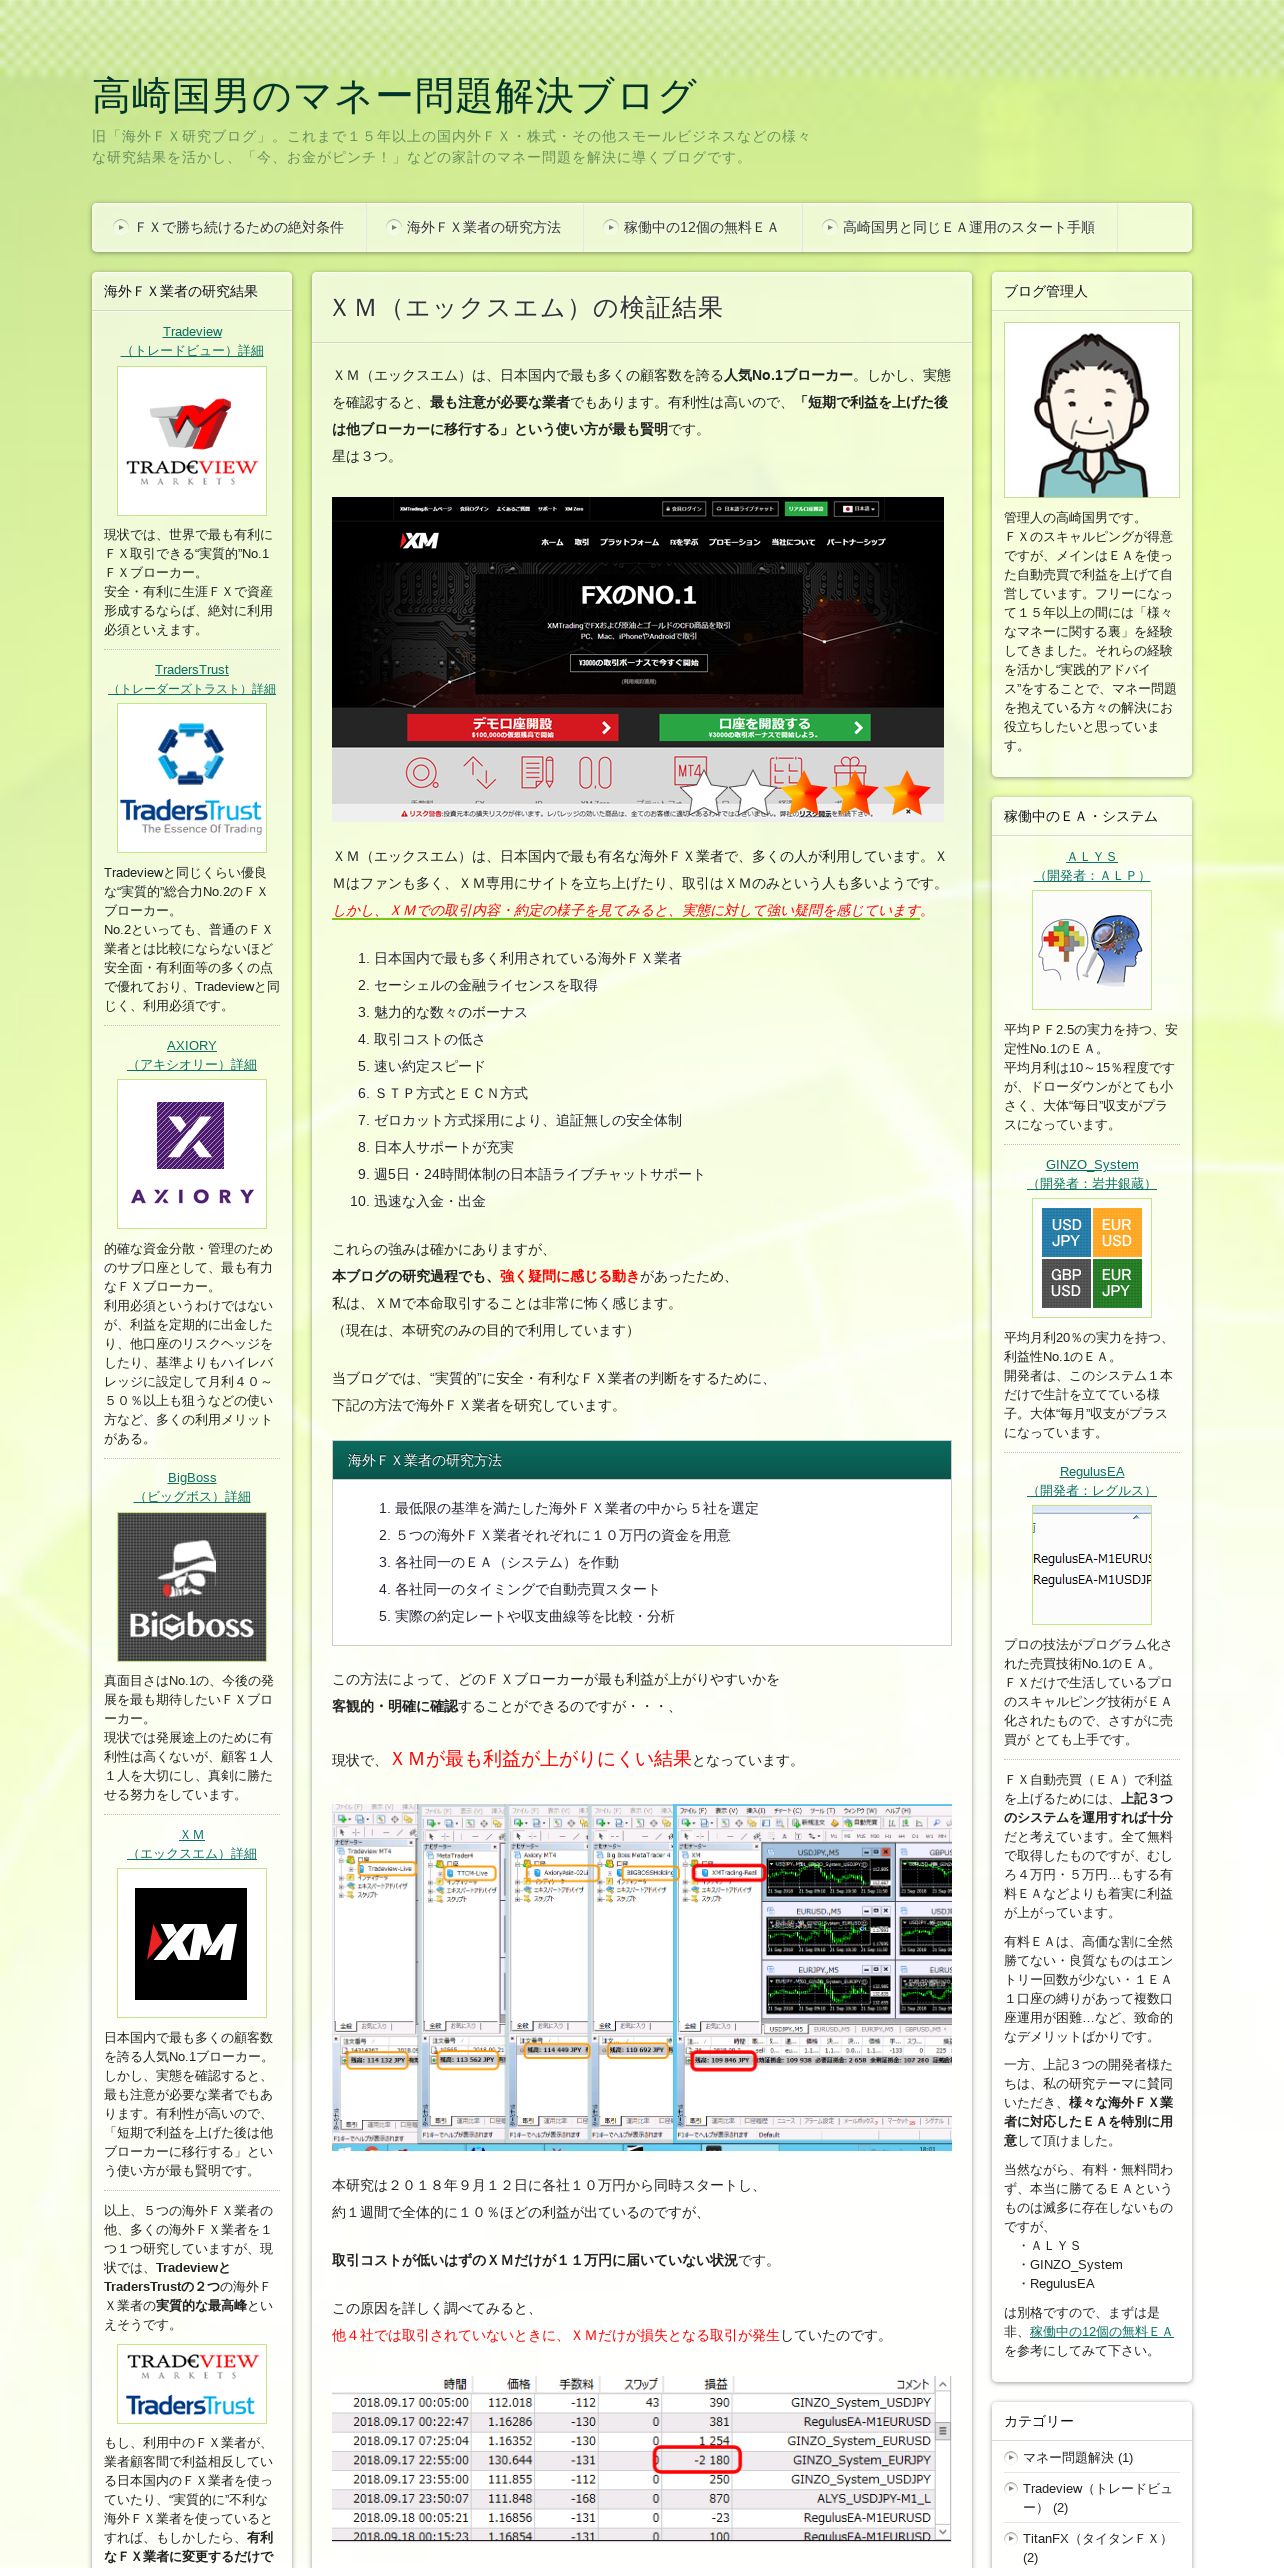Click the AXIORY purple logo image
Viewport: 1284px width, 2568px height.
coord(192,1154)
